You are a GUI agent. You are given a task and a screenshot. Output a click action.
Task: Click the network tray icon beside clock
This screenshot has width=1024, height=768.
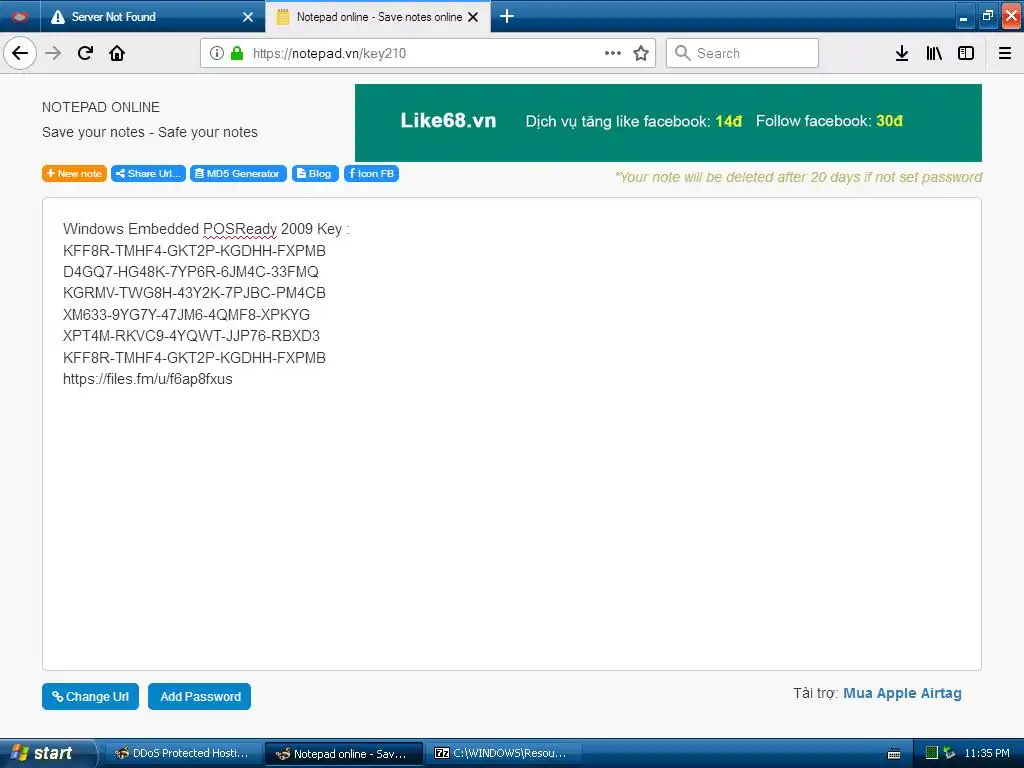[949, 753]
